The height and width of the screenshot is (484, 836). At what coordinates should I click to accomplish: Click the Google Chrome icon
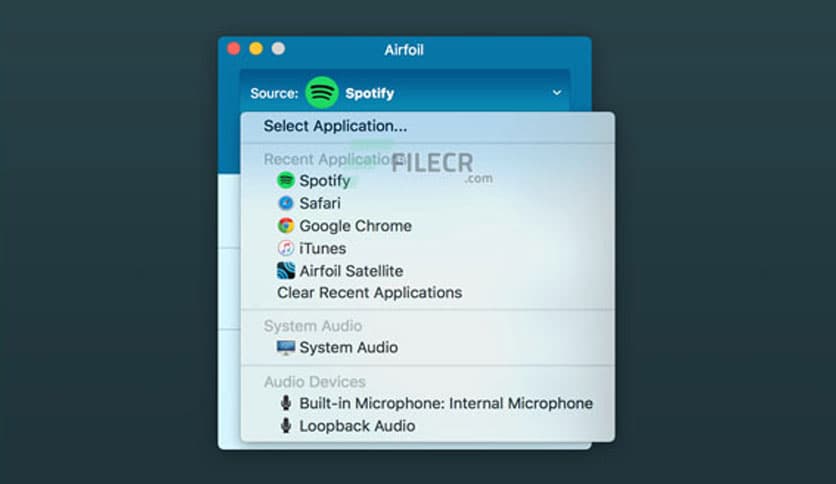point(286,225)
